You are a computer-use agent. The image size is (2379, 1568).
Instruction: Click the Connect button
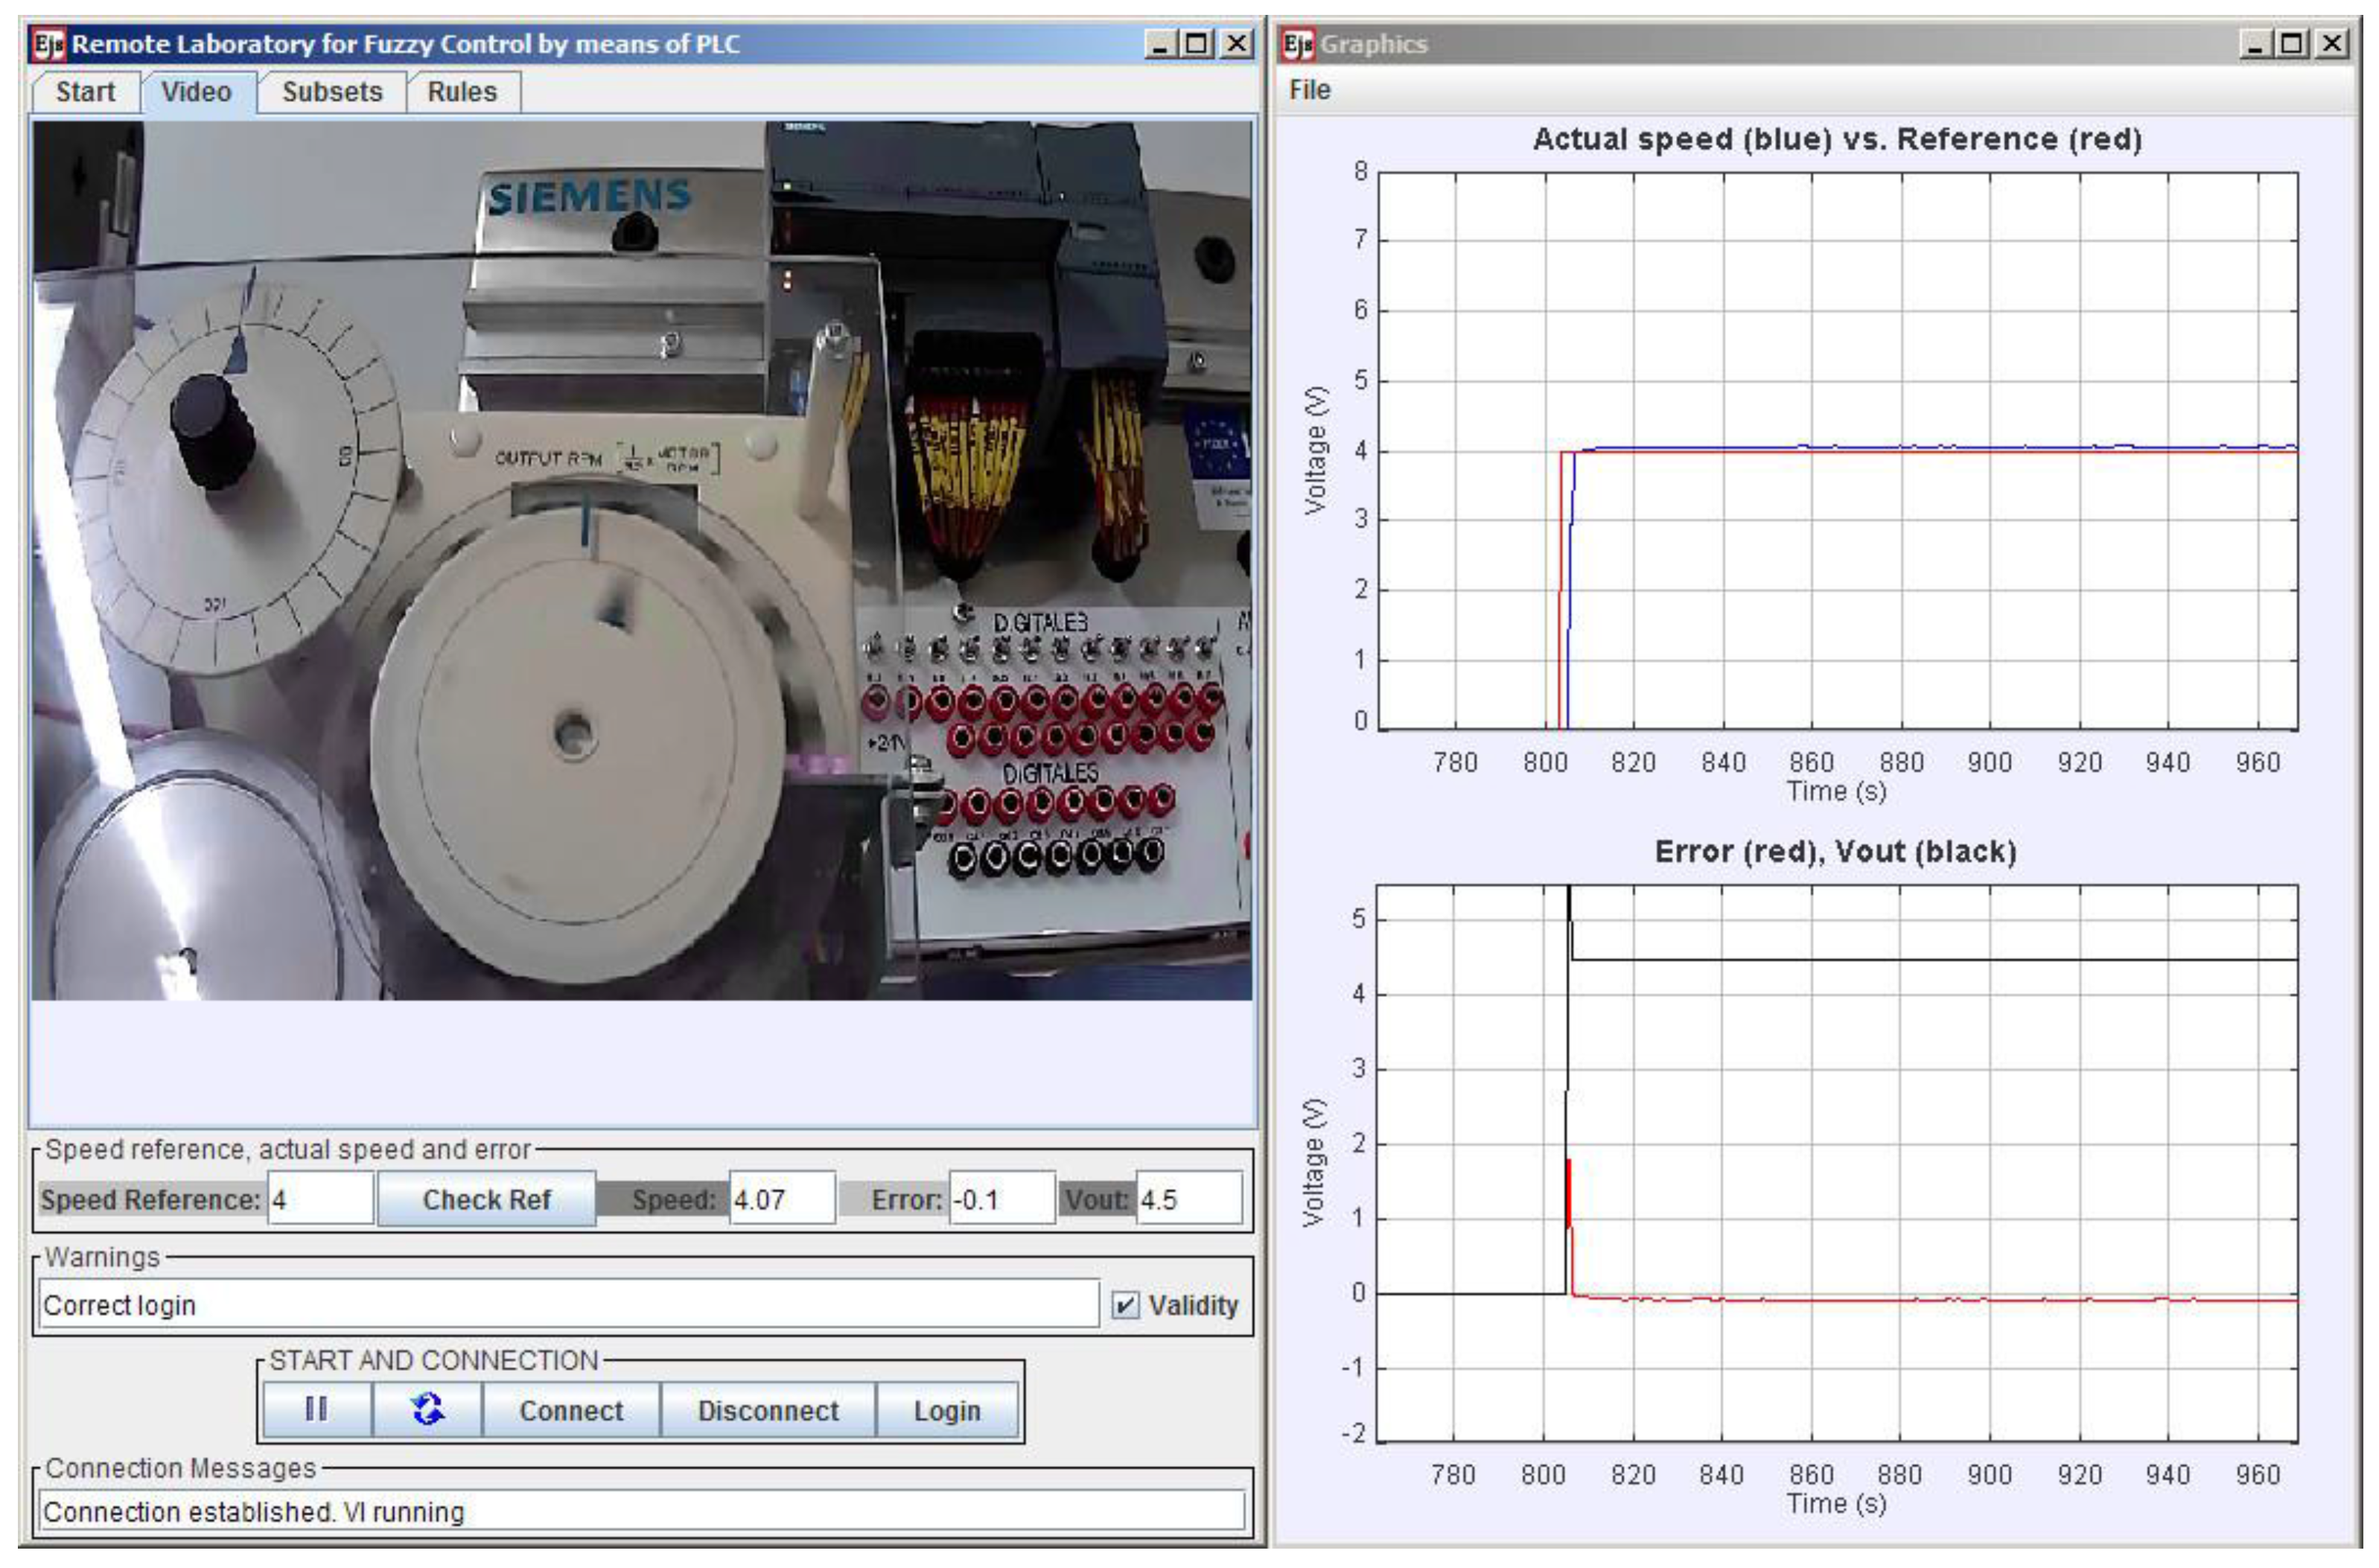point(571,1410)
